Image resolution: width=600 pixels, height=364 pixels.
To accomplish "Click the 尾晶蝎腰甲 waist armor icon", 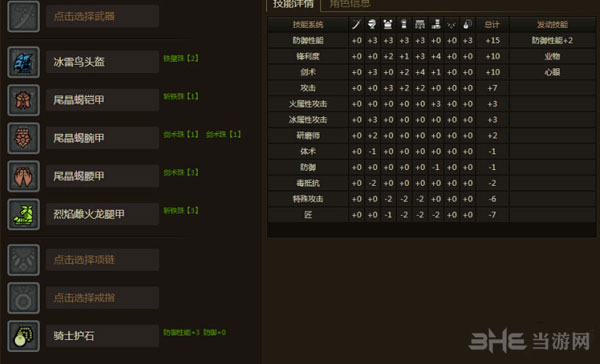I will pos(23,176).
